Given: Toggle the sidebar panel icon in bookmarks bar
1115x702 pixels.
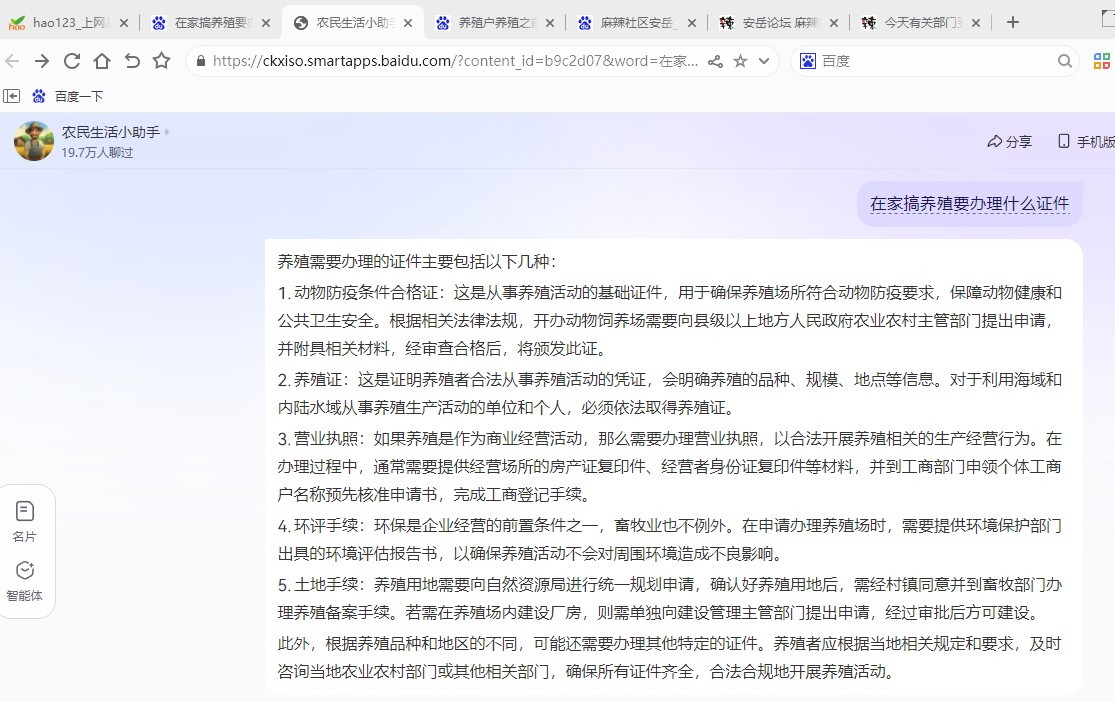Looking at the screenshot, I should 12,96.
